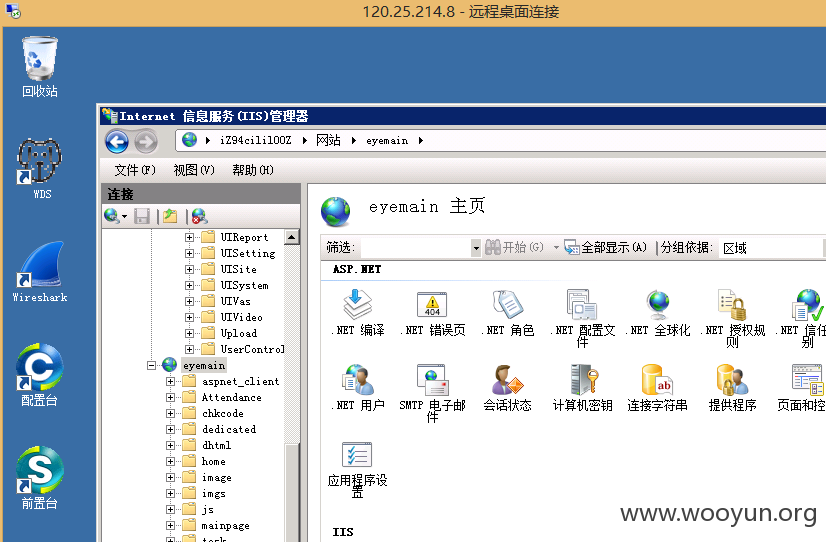Expand the aspnet_client folder

tap(170, 381)
